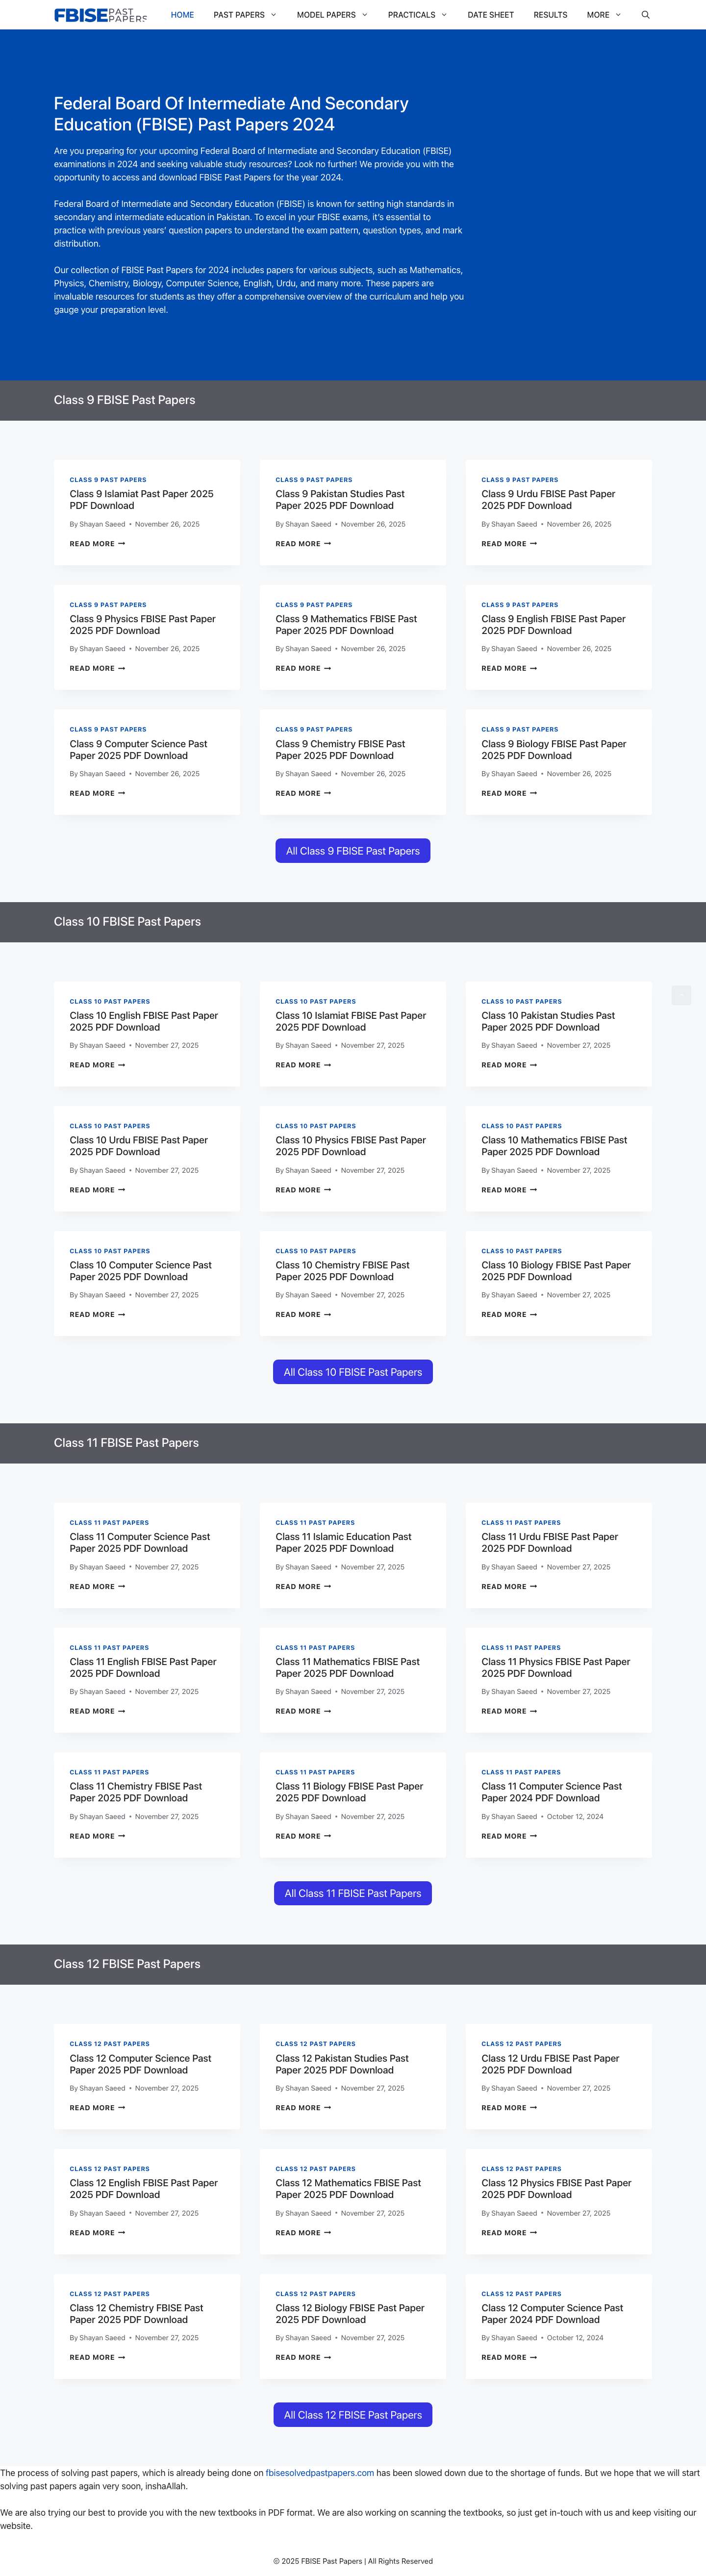
Task: Open Class 11 English FBISE Past Paper title
Action: 143,1667
